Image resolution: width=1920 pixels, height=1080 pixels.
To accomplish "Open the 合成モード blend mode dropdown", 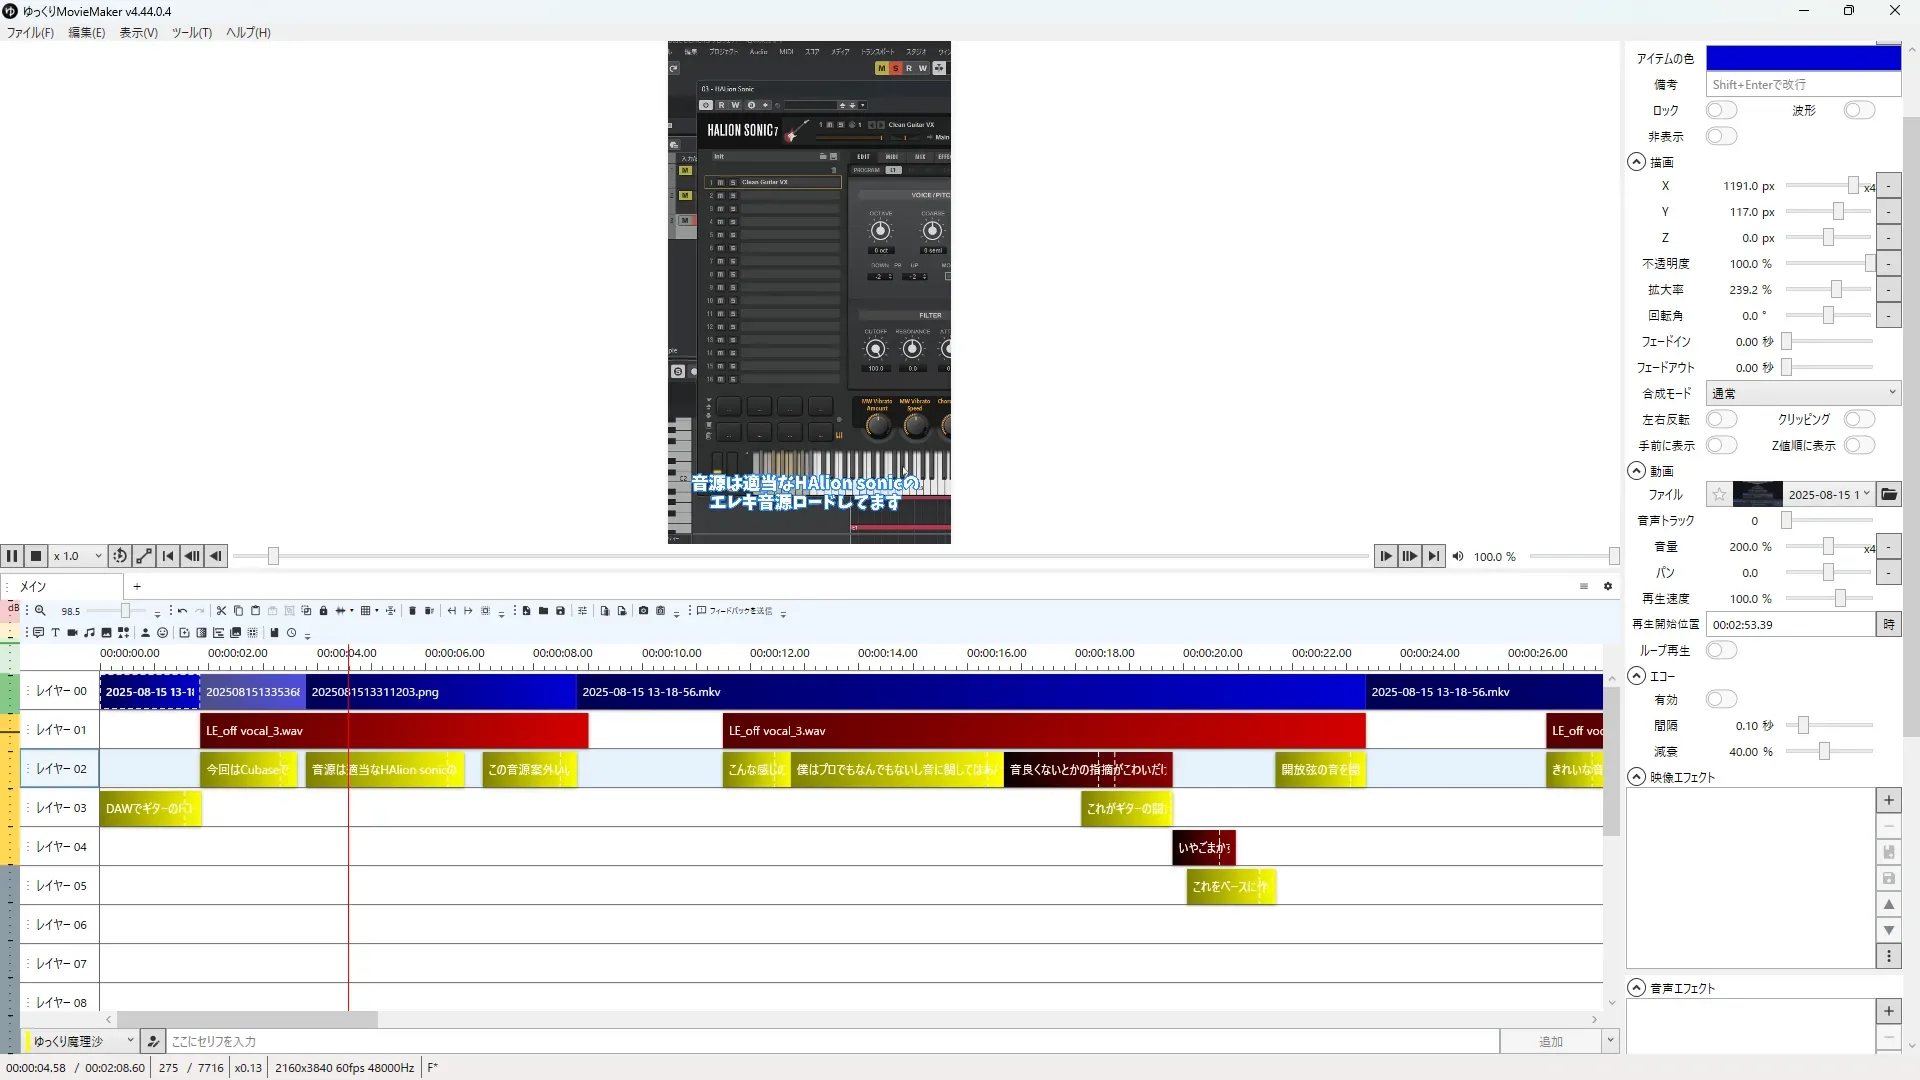I will pyautogui.click(x=1802, y=393).
